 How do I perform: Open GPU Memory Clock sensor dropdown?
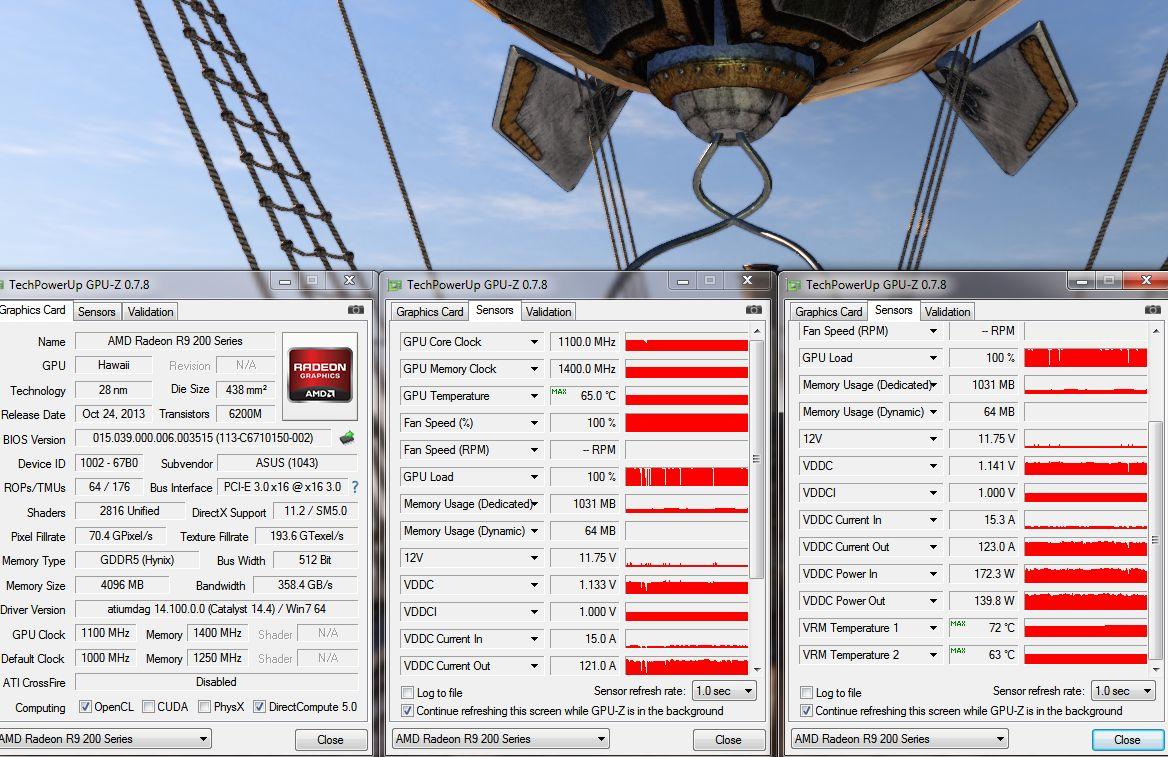[534, 369]
